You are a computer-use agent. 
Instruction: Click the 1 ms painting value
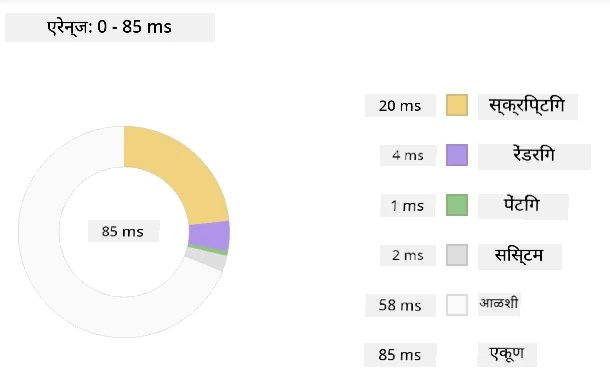click(408, 205)
